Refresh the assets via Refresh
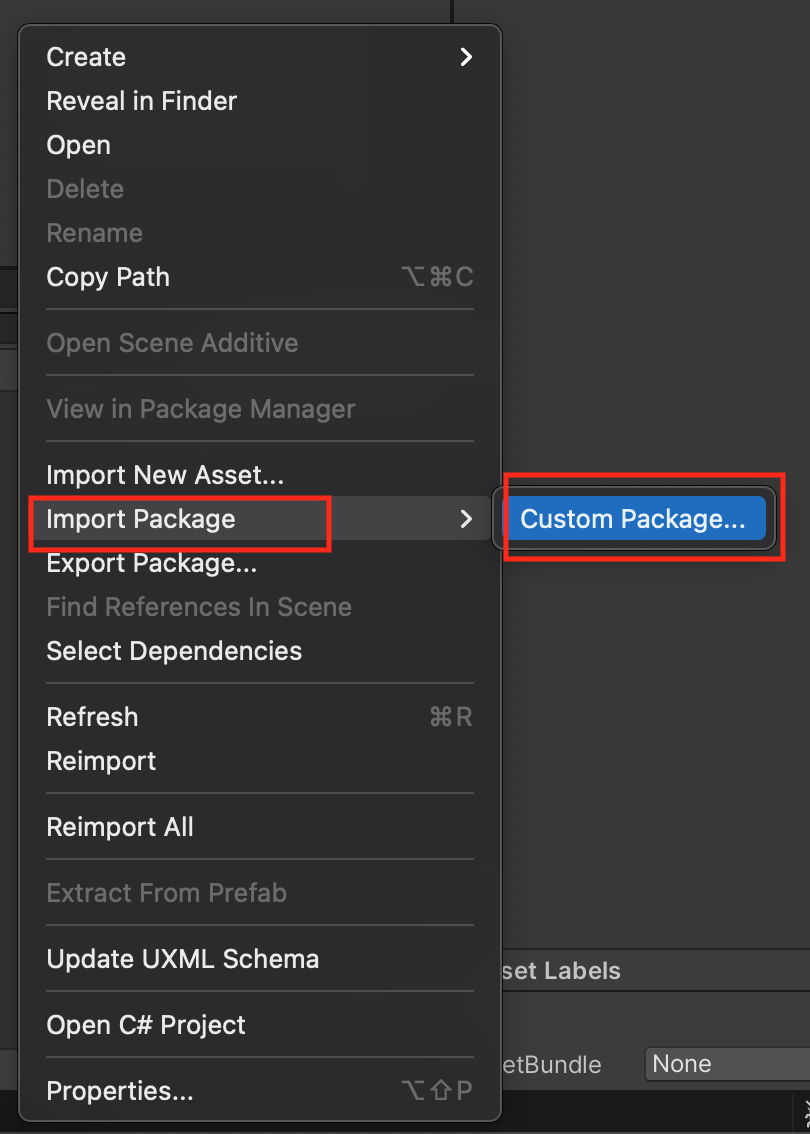The image size is (810, 1134). (92, 717)
